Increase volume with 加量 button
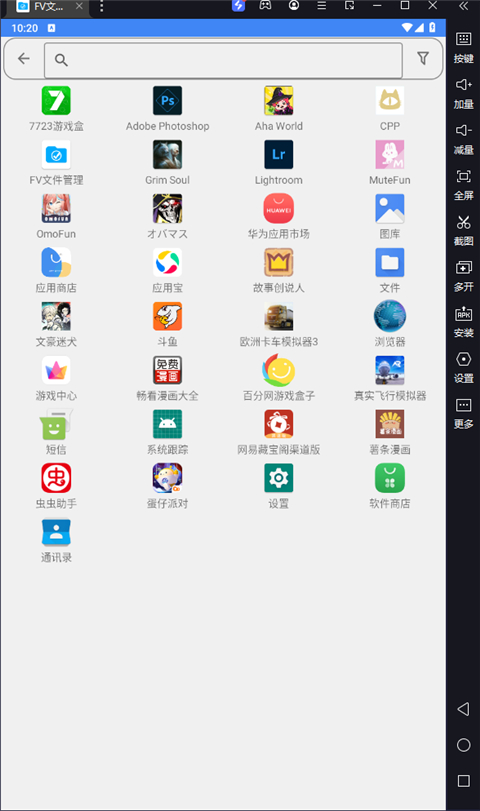This screenshot has width=480, height=811. tap(463, 94)
